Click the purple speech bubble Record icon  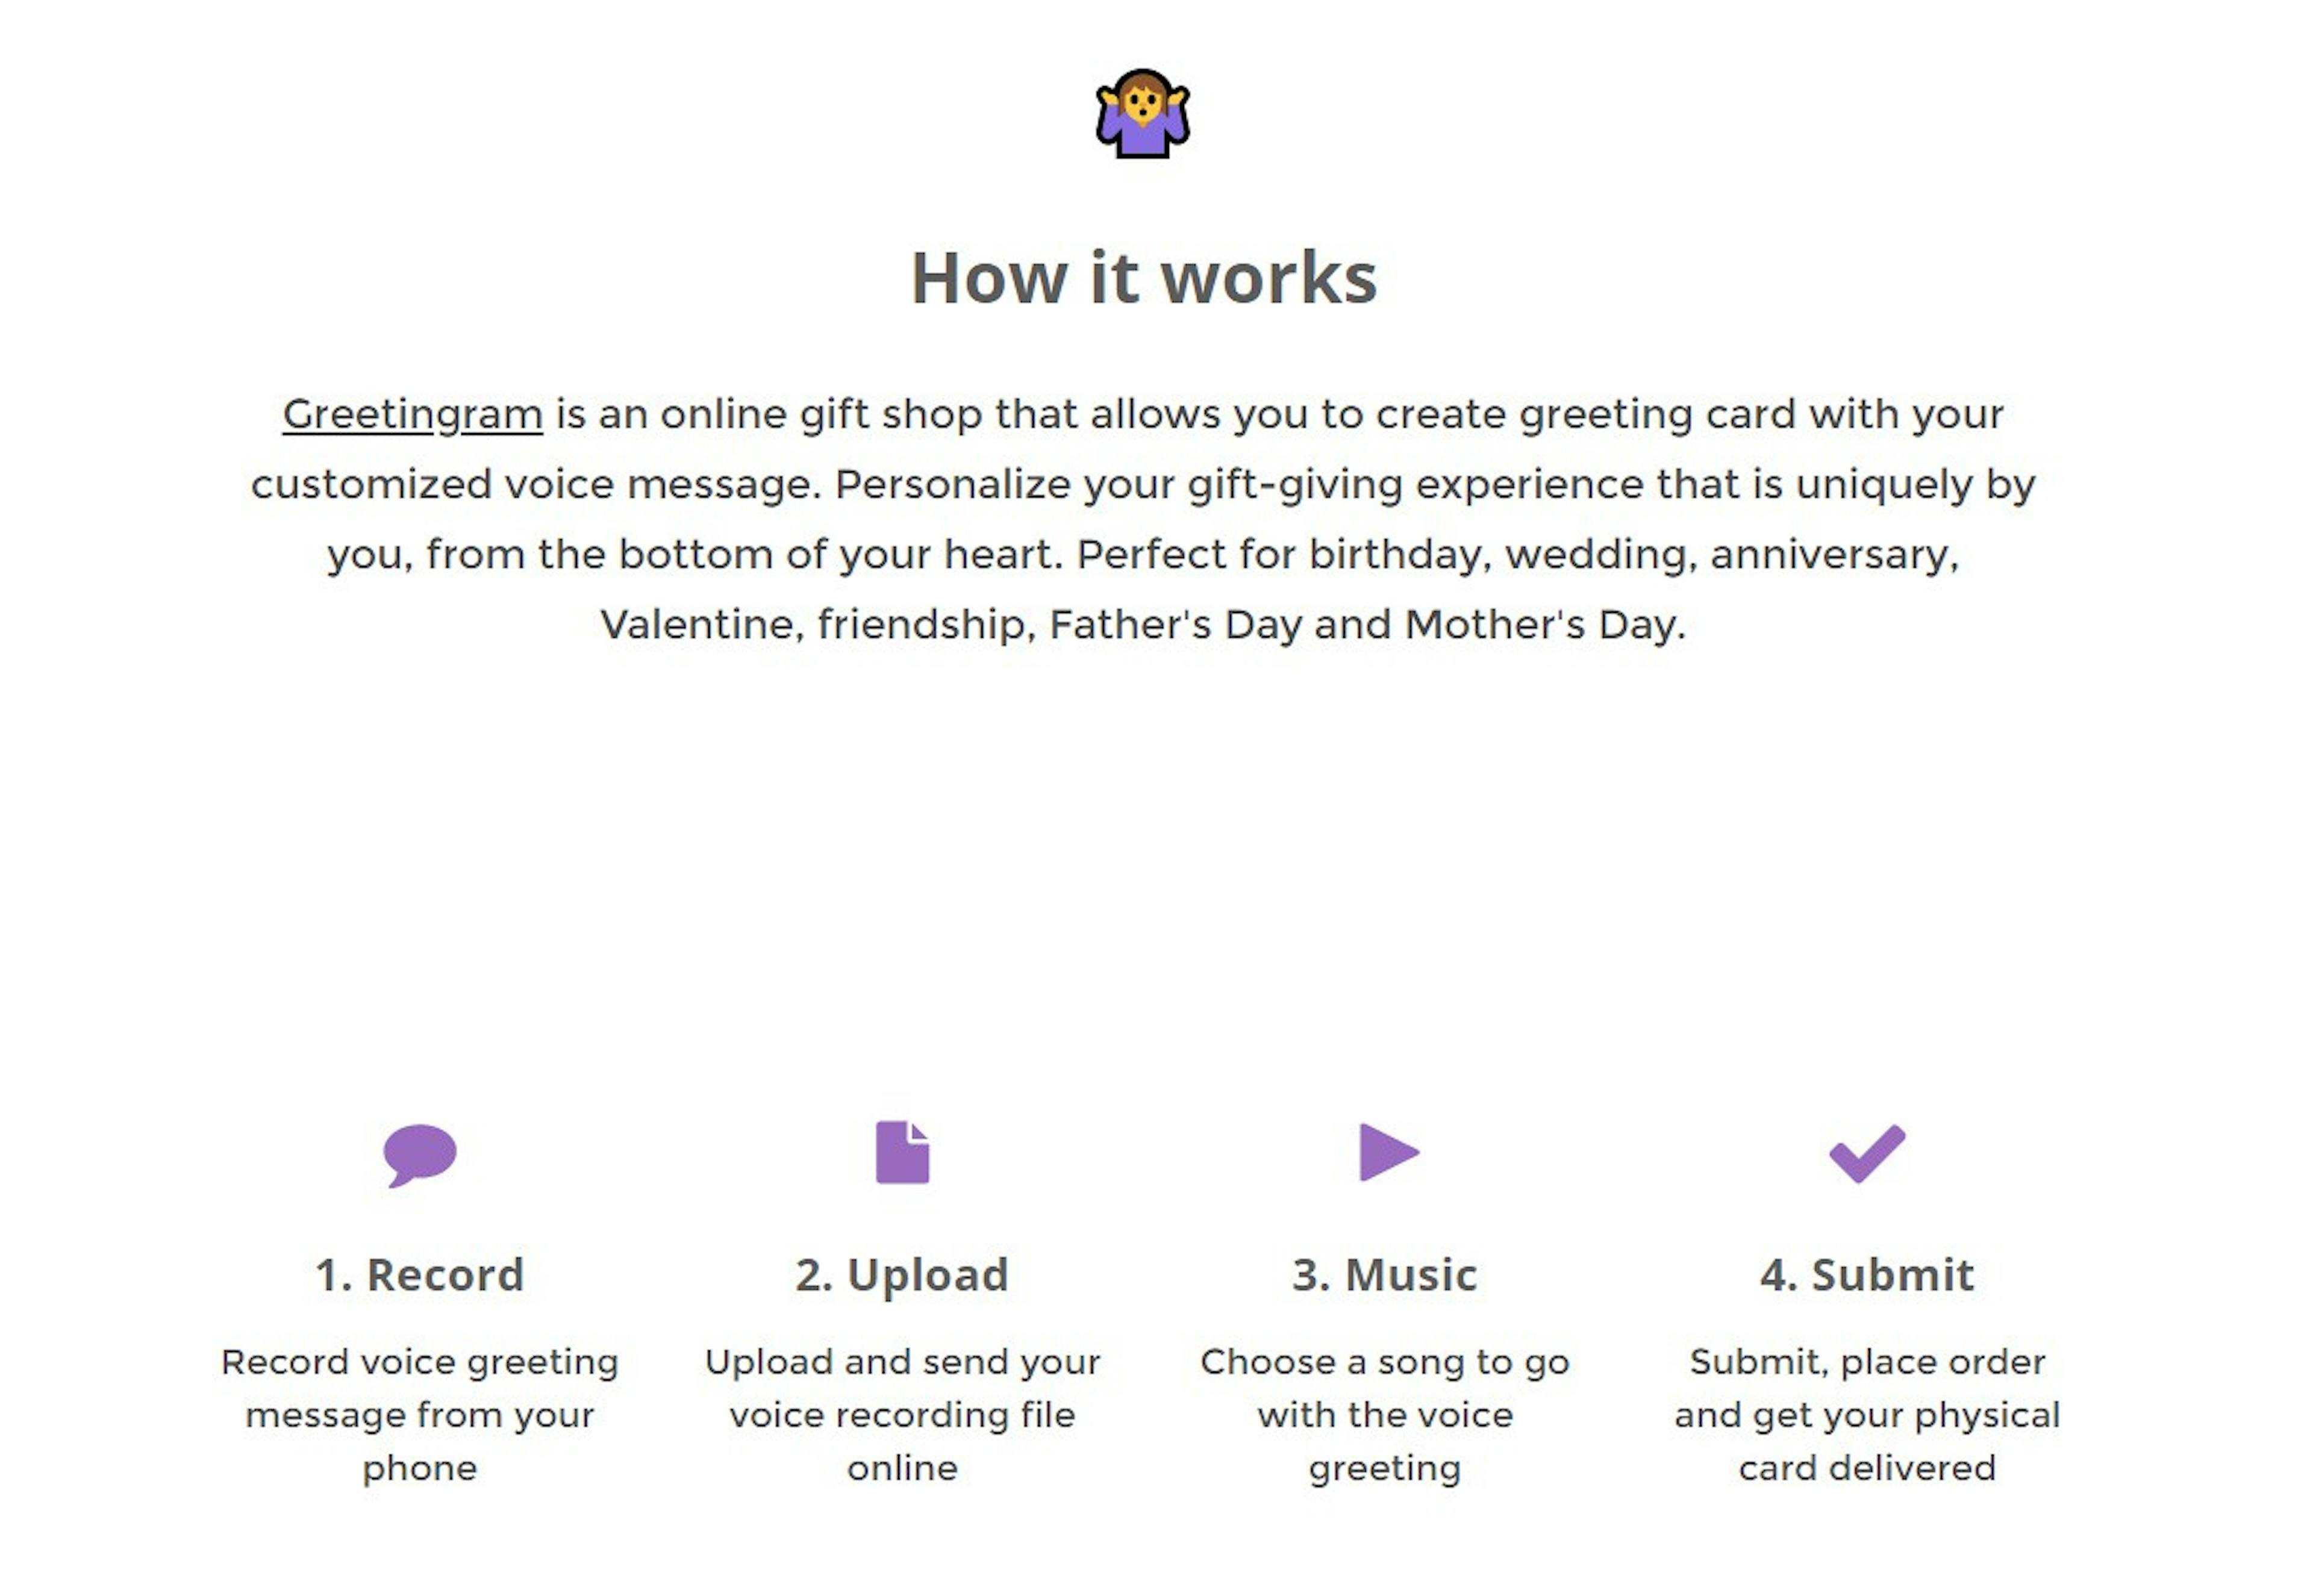(420, 1155)
